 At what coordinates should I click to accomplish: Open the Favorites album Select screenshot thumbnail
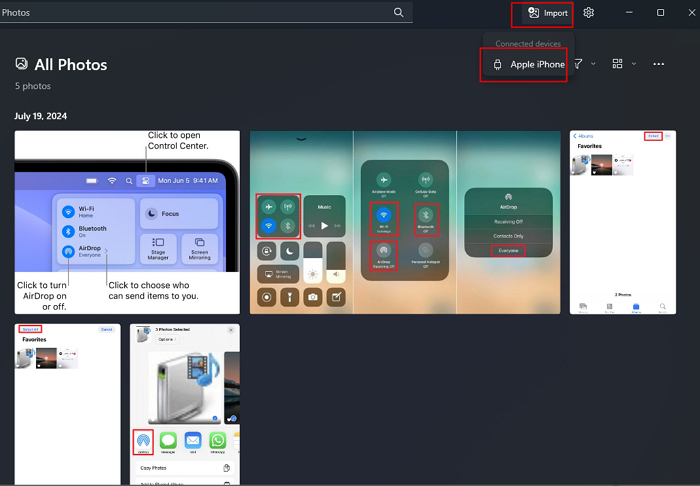coord(623,222)
